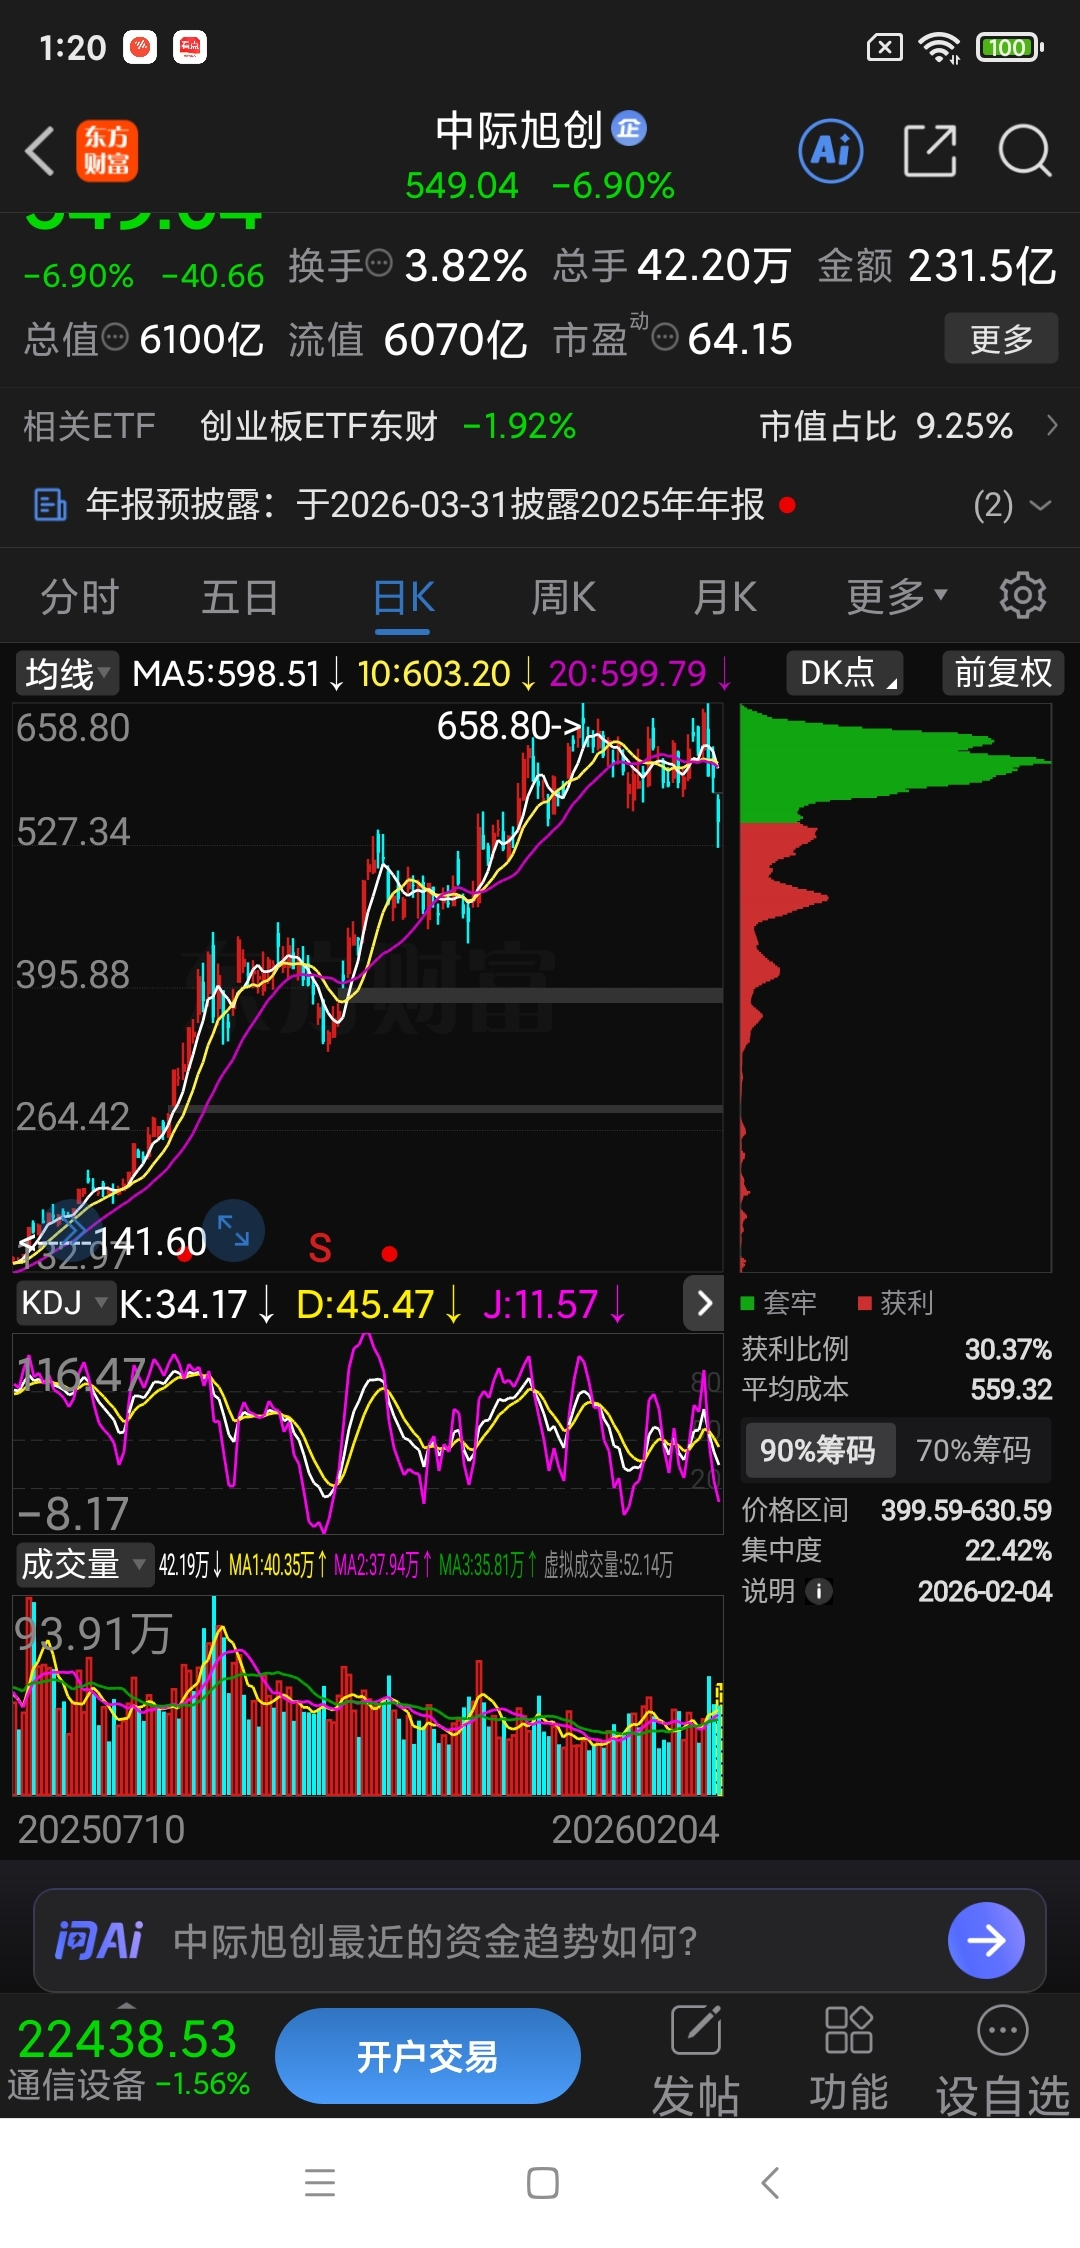Submit AI question with arrow button
Image resolution: width=1080 pixels, height=2248 pixels.
986,1940
